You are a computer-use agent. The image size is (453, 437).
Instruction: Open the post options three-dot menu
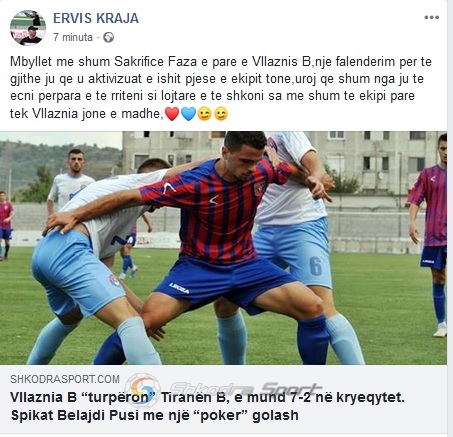coord(431,18)
